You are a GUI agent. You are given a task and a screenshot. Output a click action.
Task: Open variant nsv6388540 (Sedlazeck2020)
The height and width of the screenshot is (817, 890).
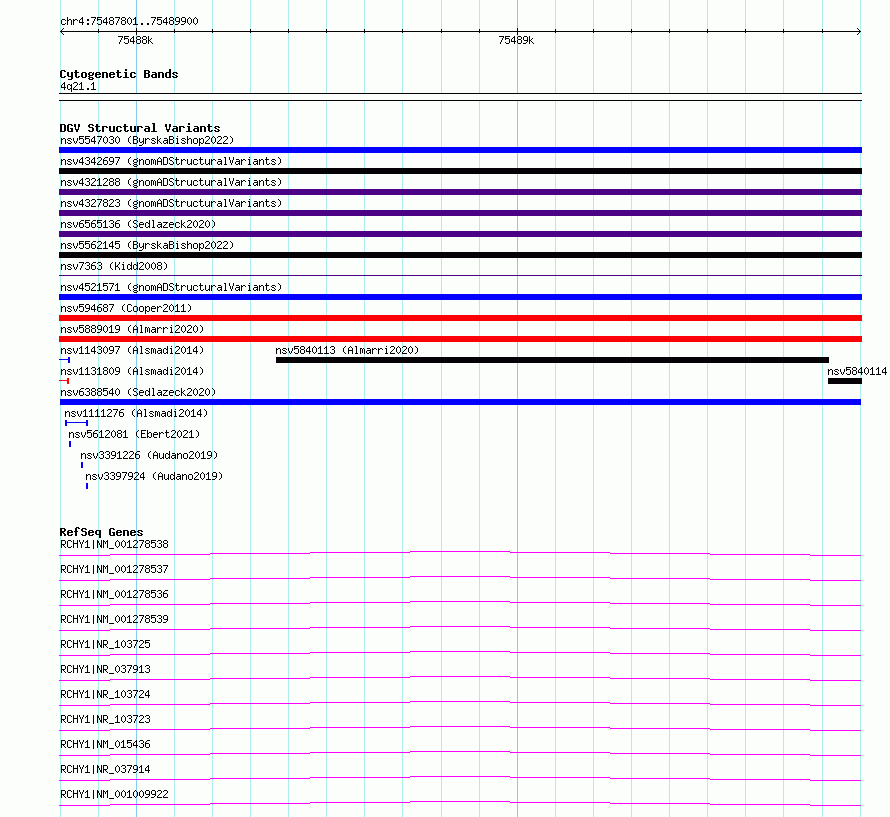(138, 392)
